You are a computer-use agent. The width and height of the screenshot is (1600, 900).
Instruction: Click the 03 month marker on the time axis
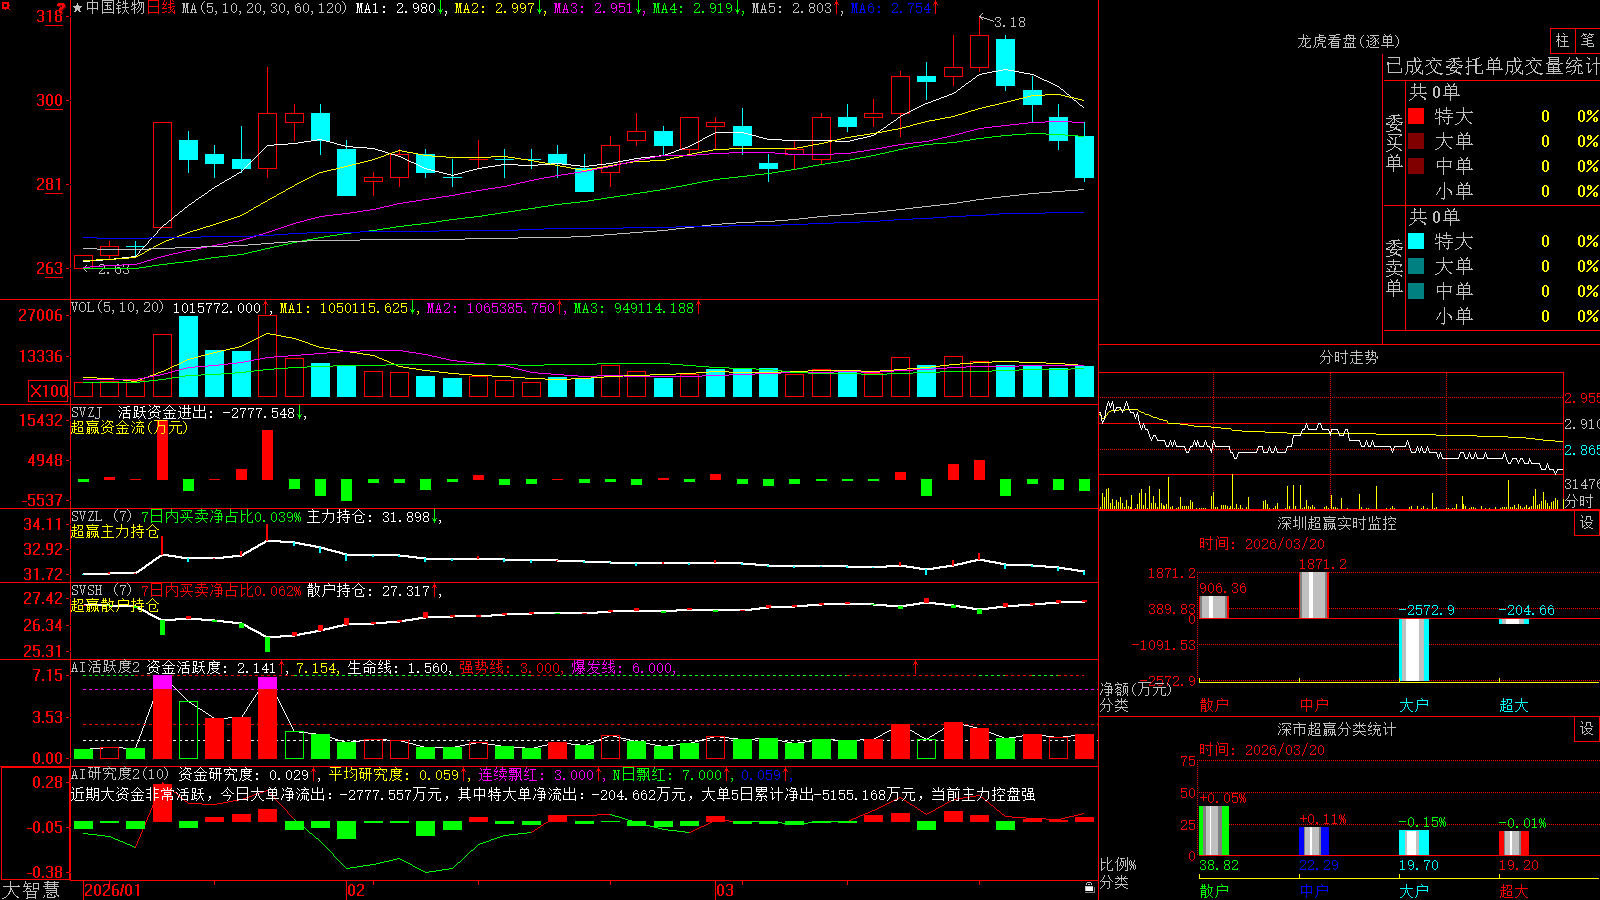[x=725, y=890]
